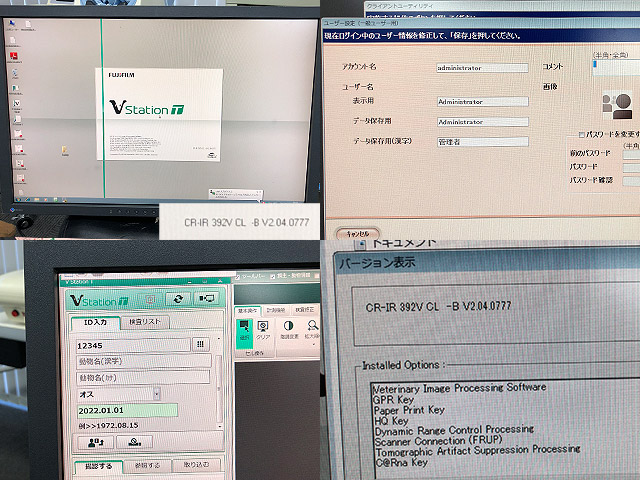Select the "Paper Print Key" option row

409,410
